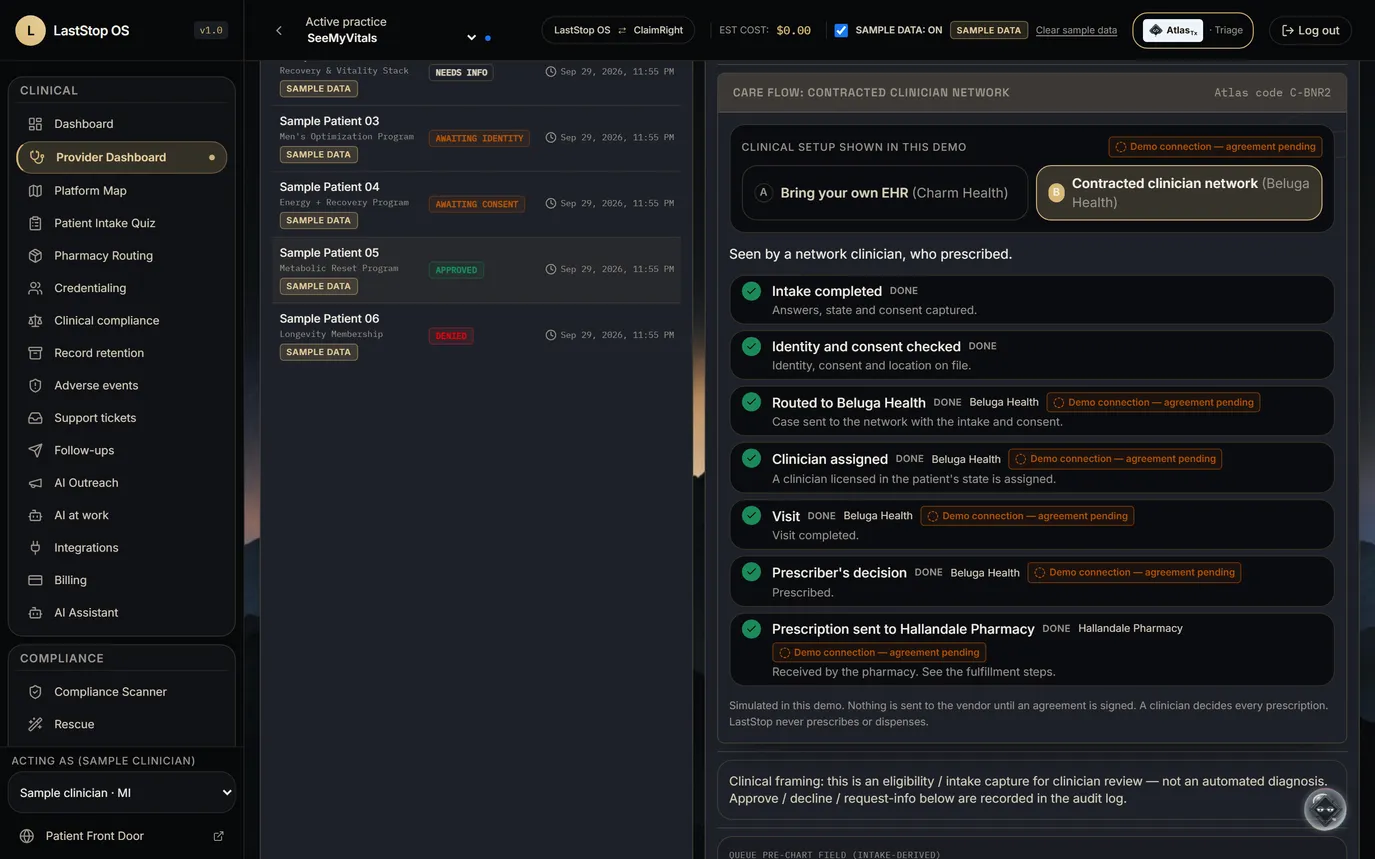
Task: Click the Patient Intake Quiz clipboard icon
Action: coord(35,223)
